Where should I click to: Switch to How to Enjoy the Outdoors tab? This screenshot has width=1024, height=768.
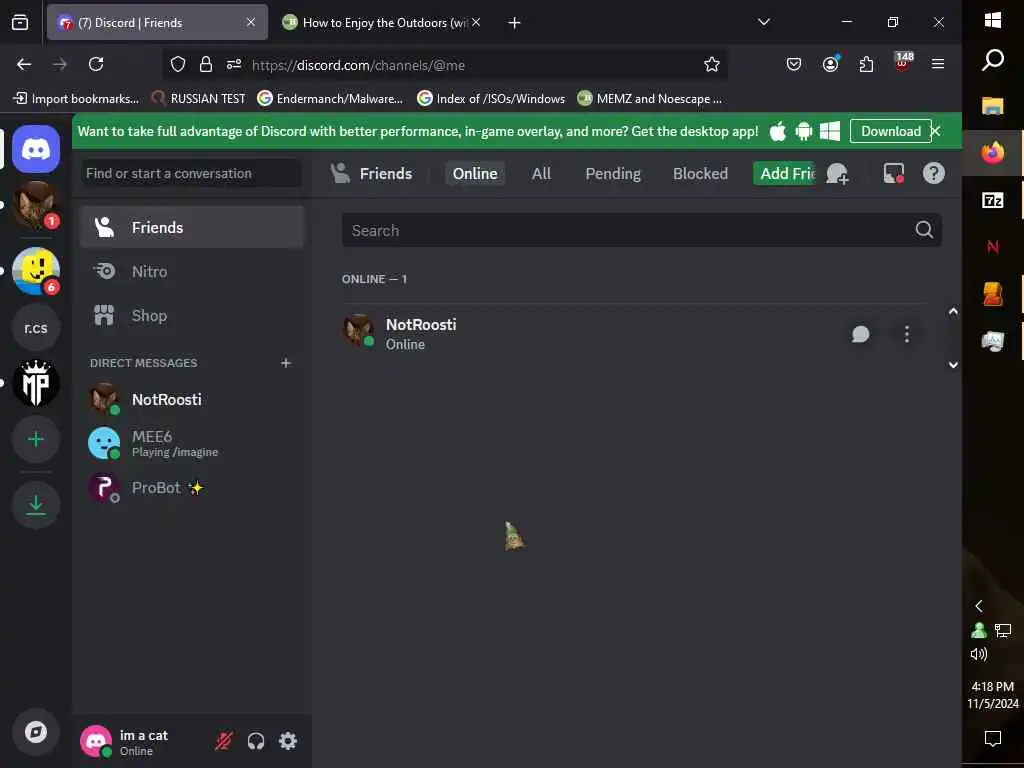(x=383, y=23)
